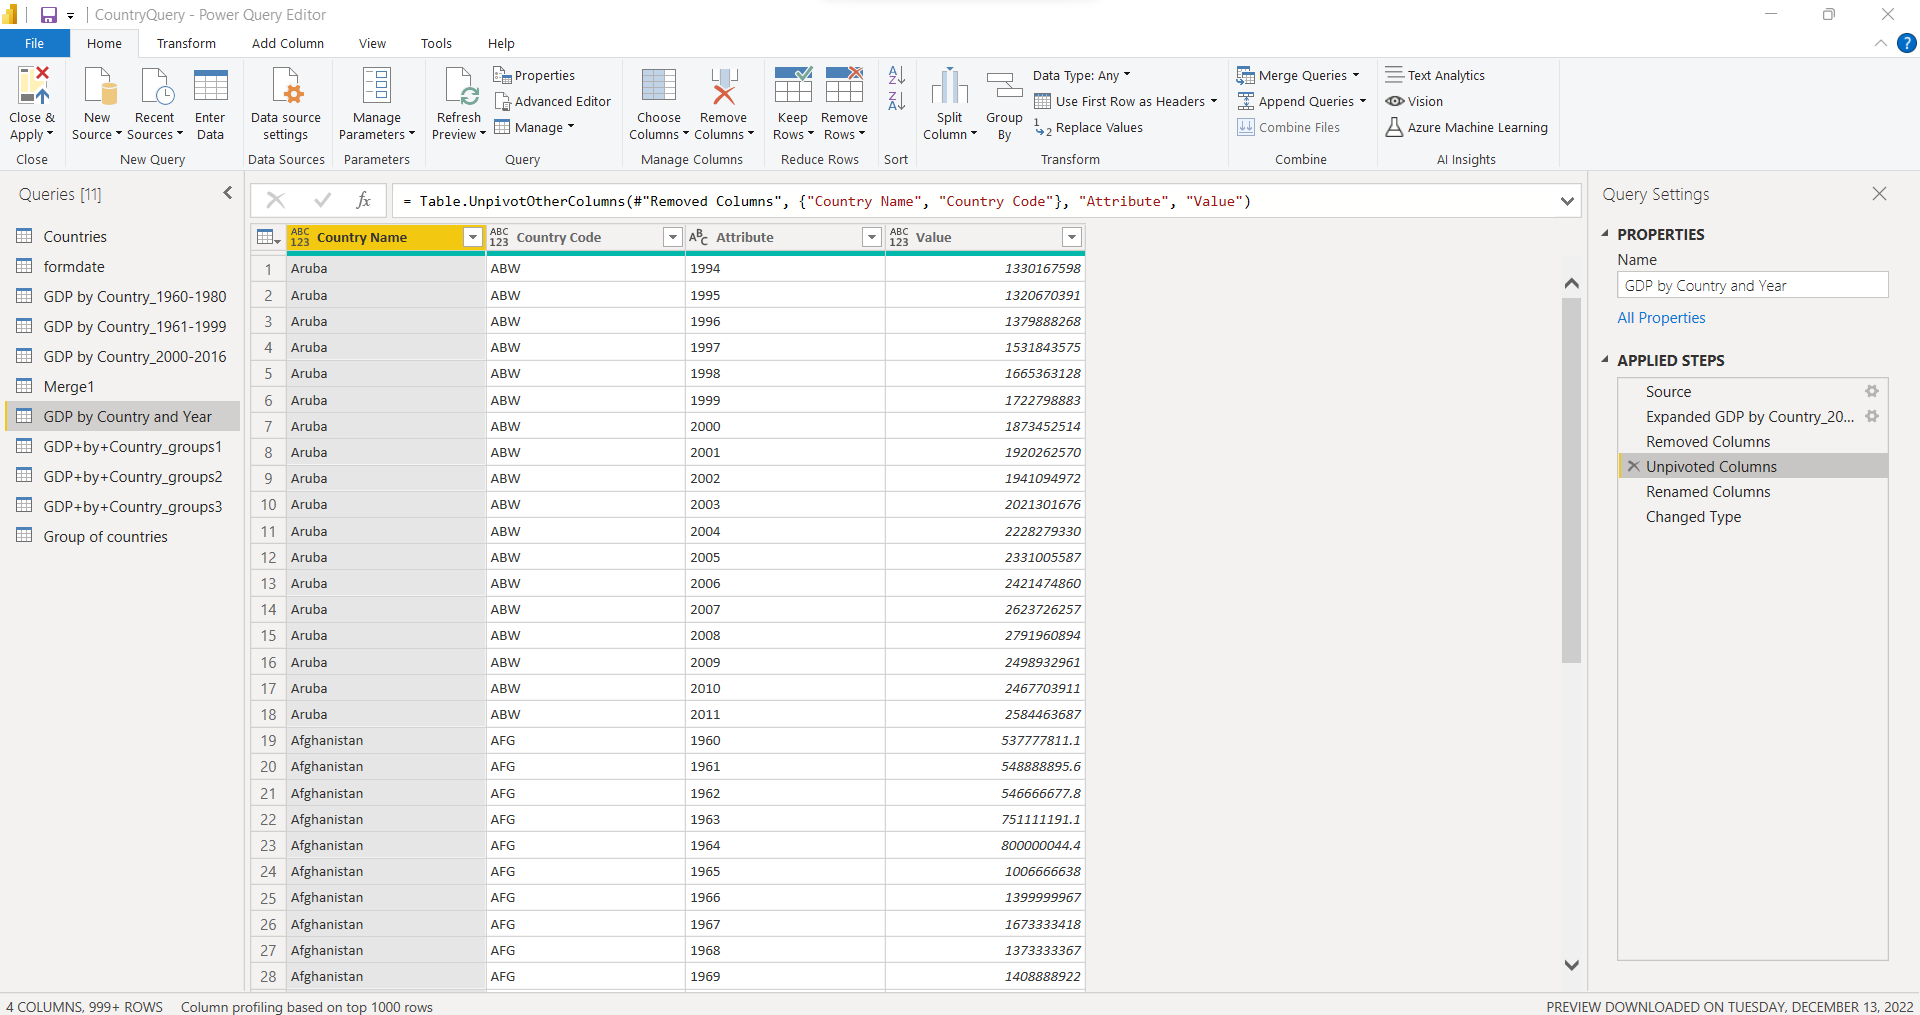The height and width of the screenshot is (1015, 1920).
Task: Click the Remove Rows icon
Action: coord(844,86)
